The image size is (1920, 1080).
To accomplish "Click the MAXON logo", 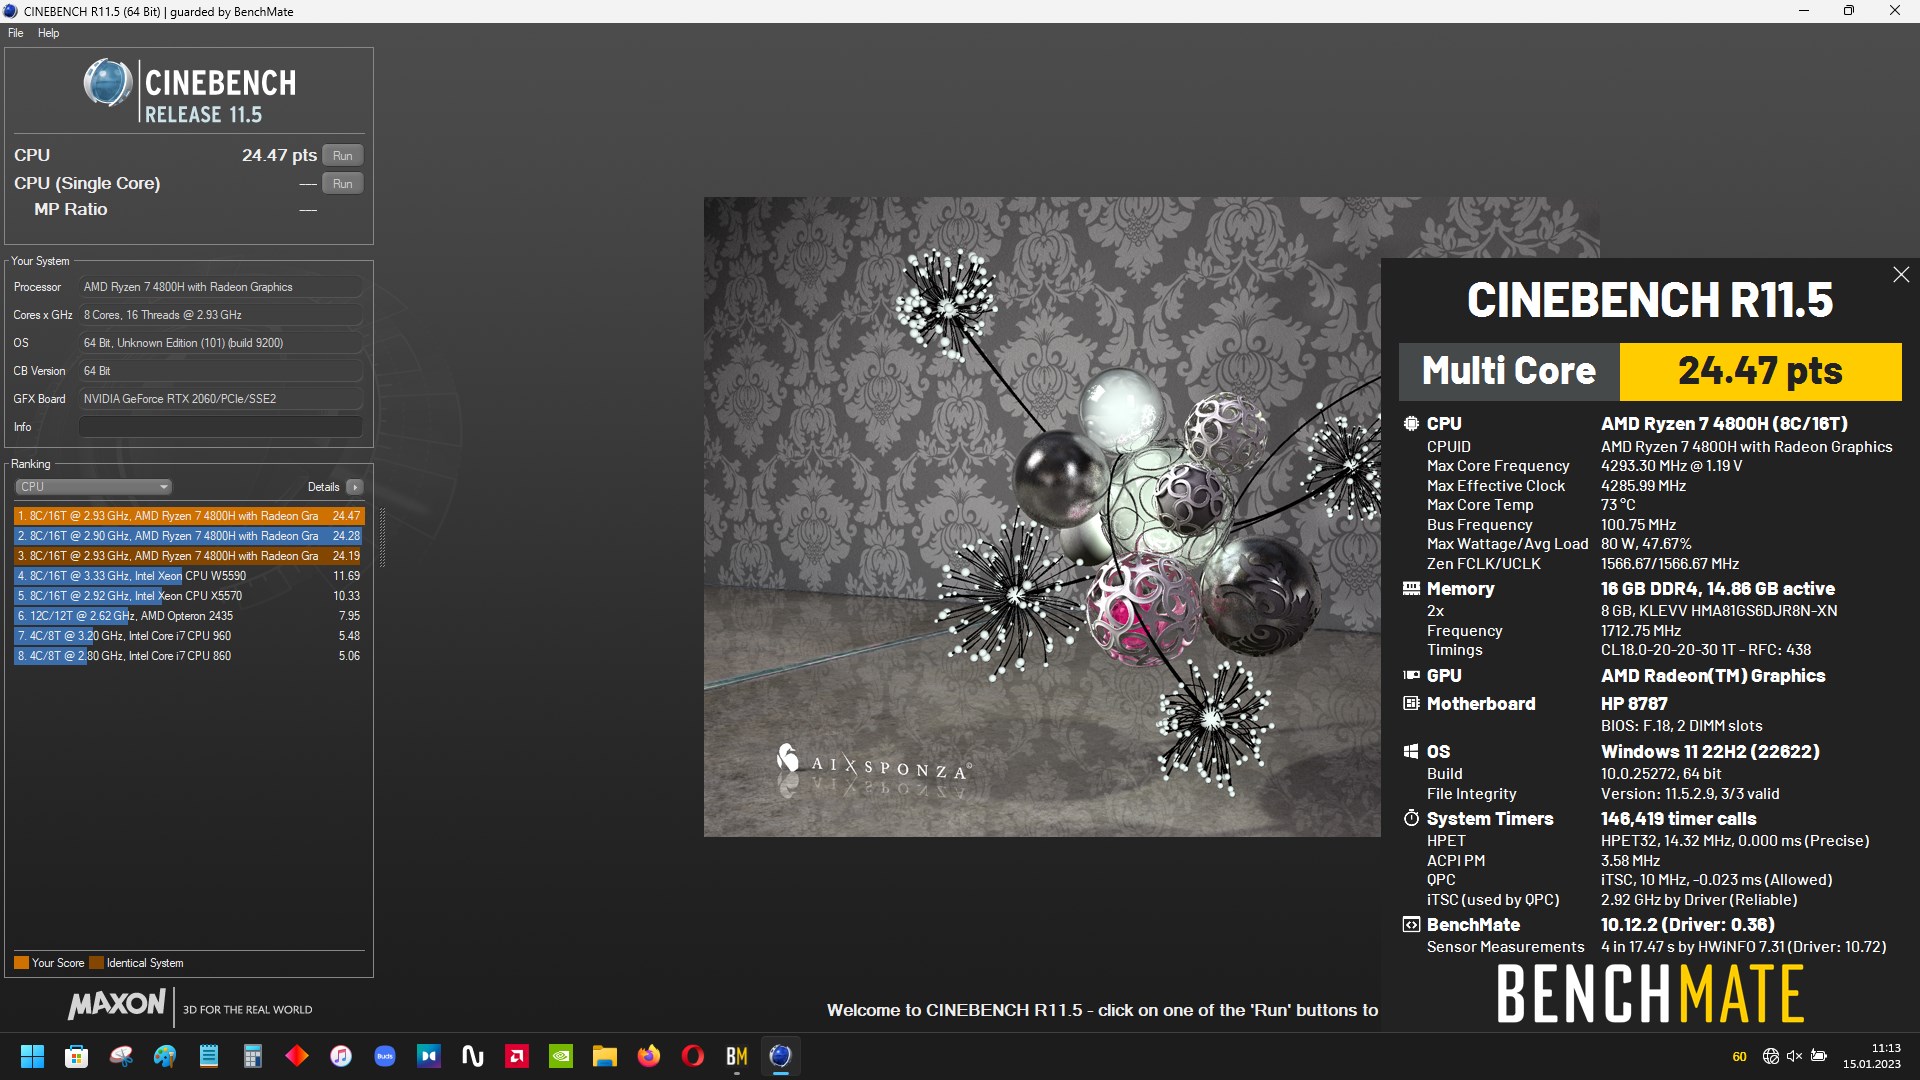I will pyautogui.click(x=117, y=1004).
